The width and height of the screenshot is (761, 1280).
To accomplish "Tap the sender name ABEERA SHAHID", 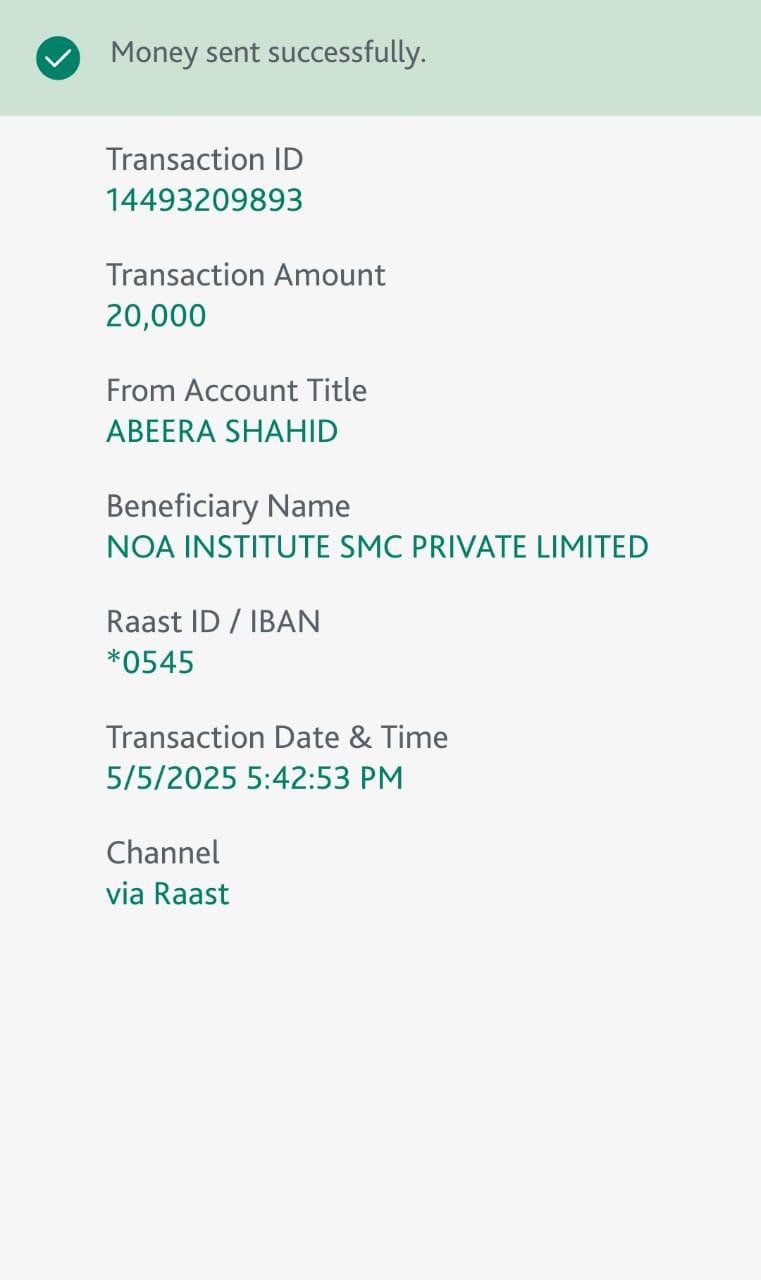I will (x=222, y=432).
